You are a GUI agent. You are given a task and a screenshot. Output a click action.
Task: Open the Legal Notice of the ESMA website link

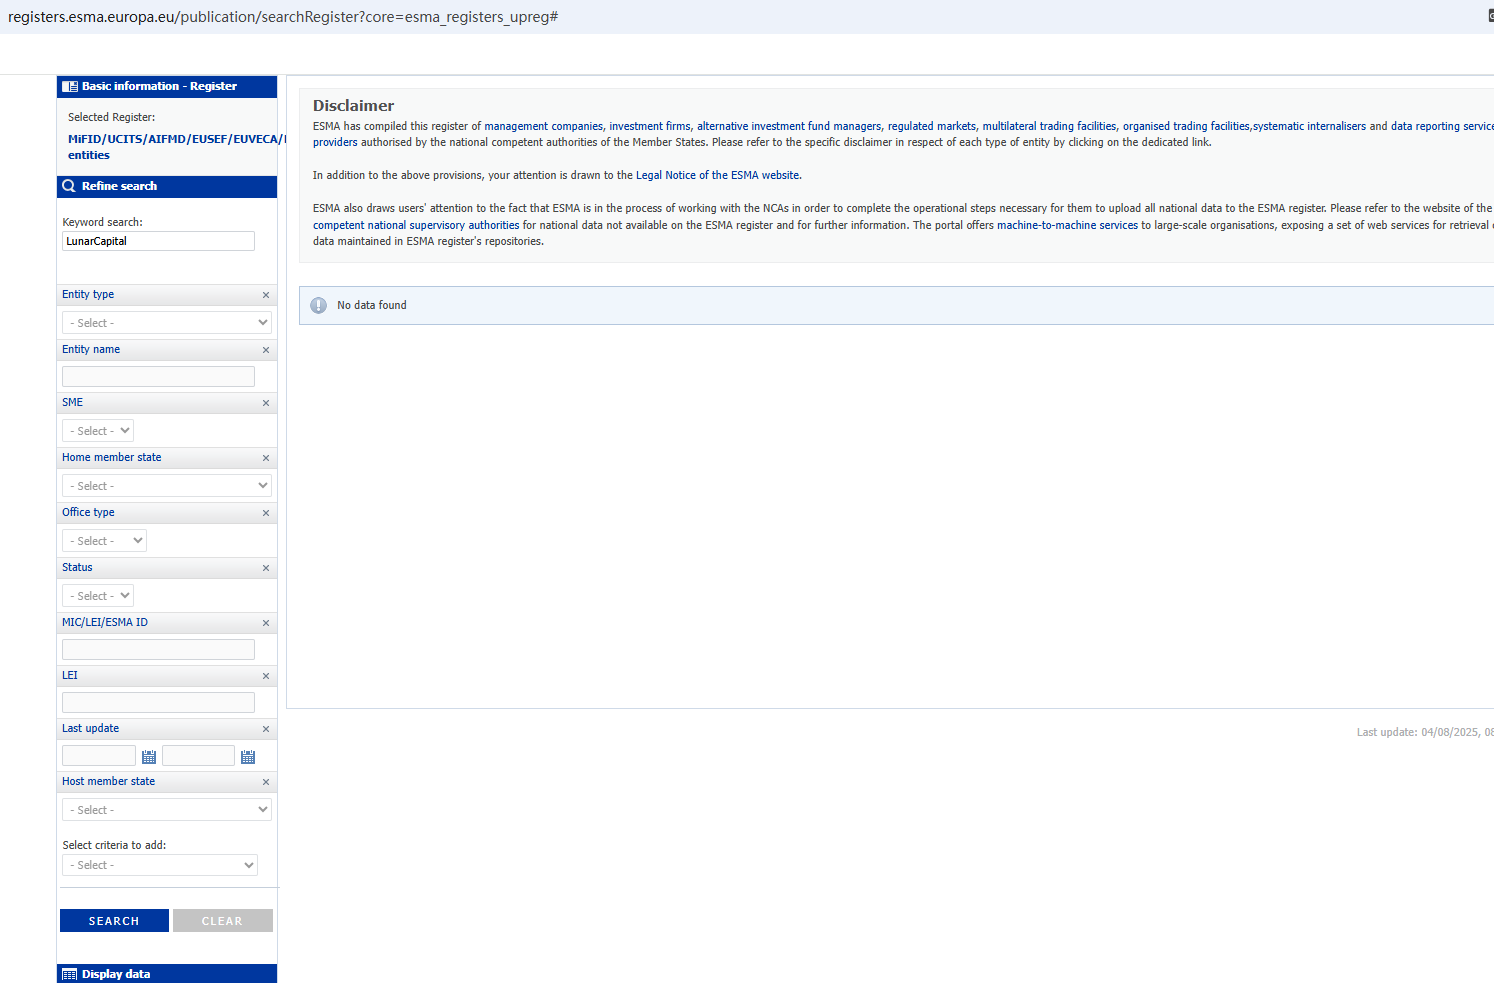coord(718,175)
